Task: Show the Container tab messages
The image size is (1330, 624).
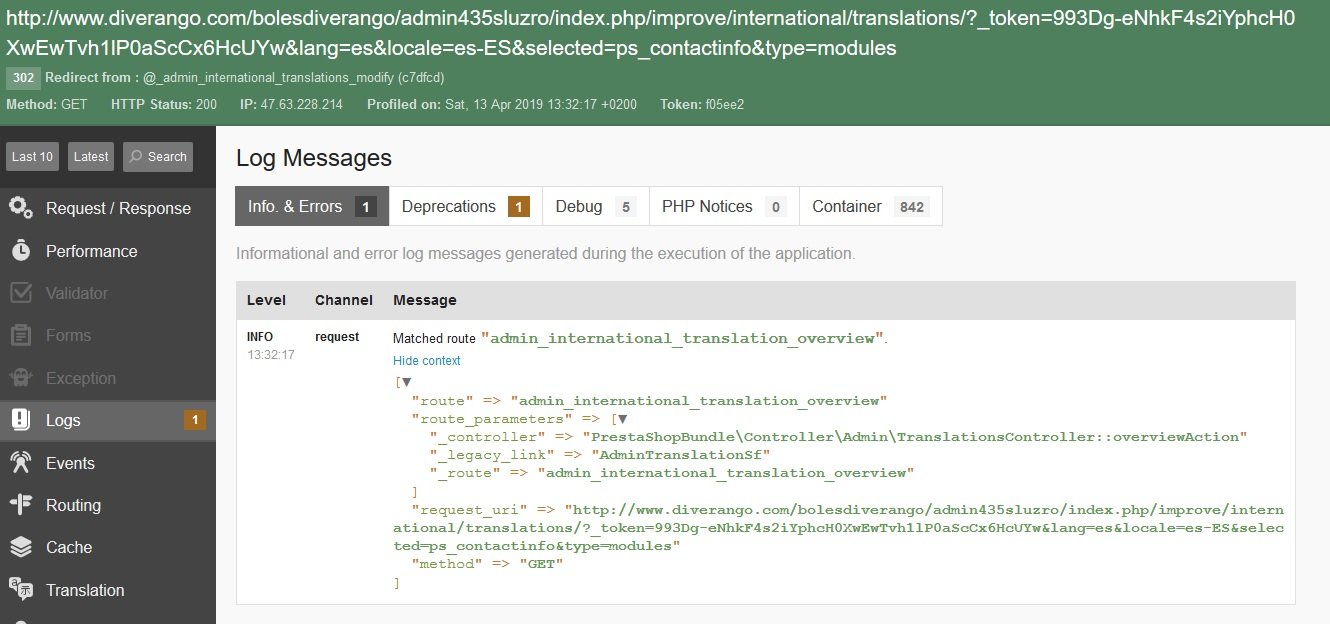Action: [x=870, y=207]
